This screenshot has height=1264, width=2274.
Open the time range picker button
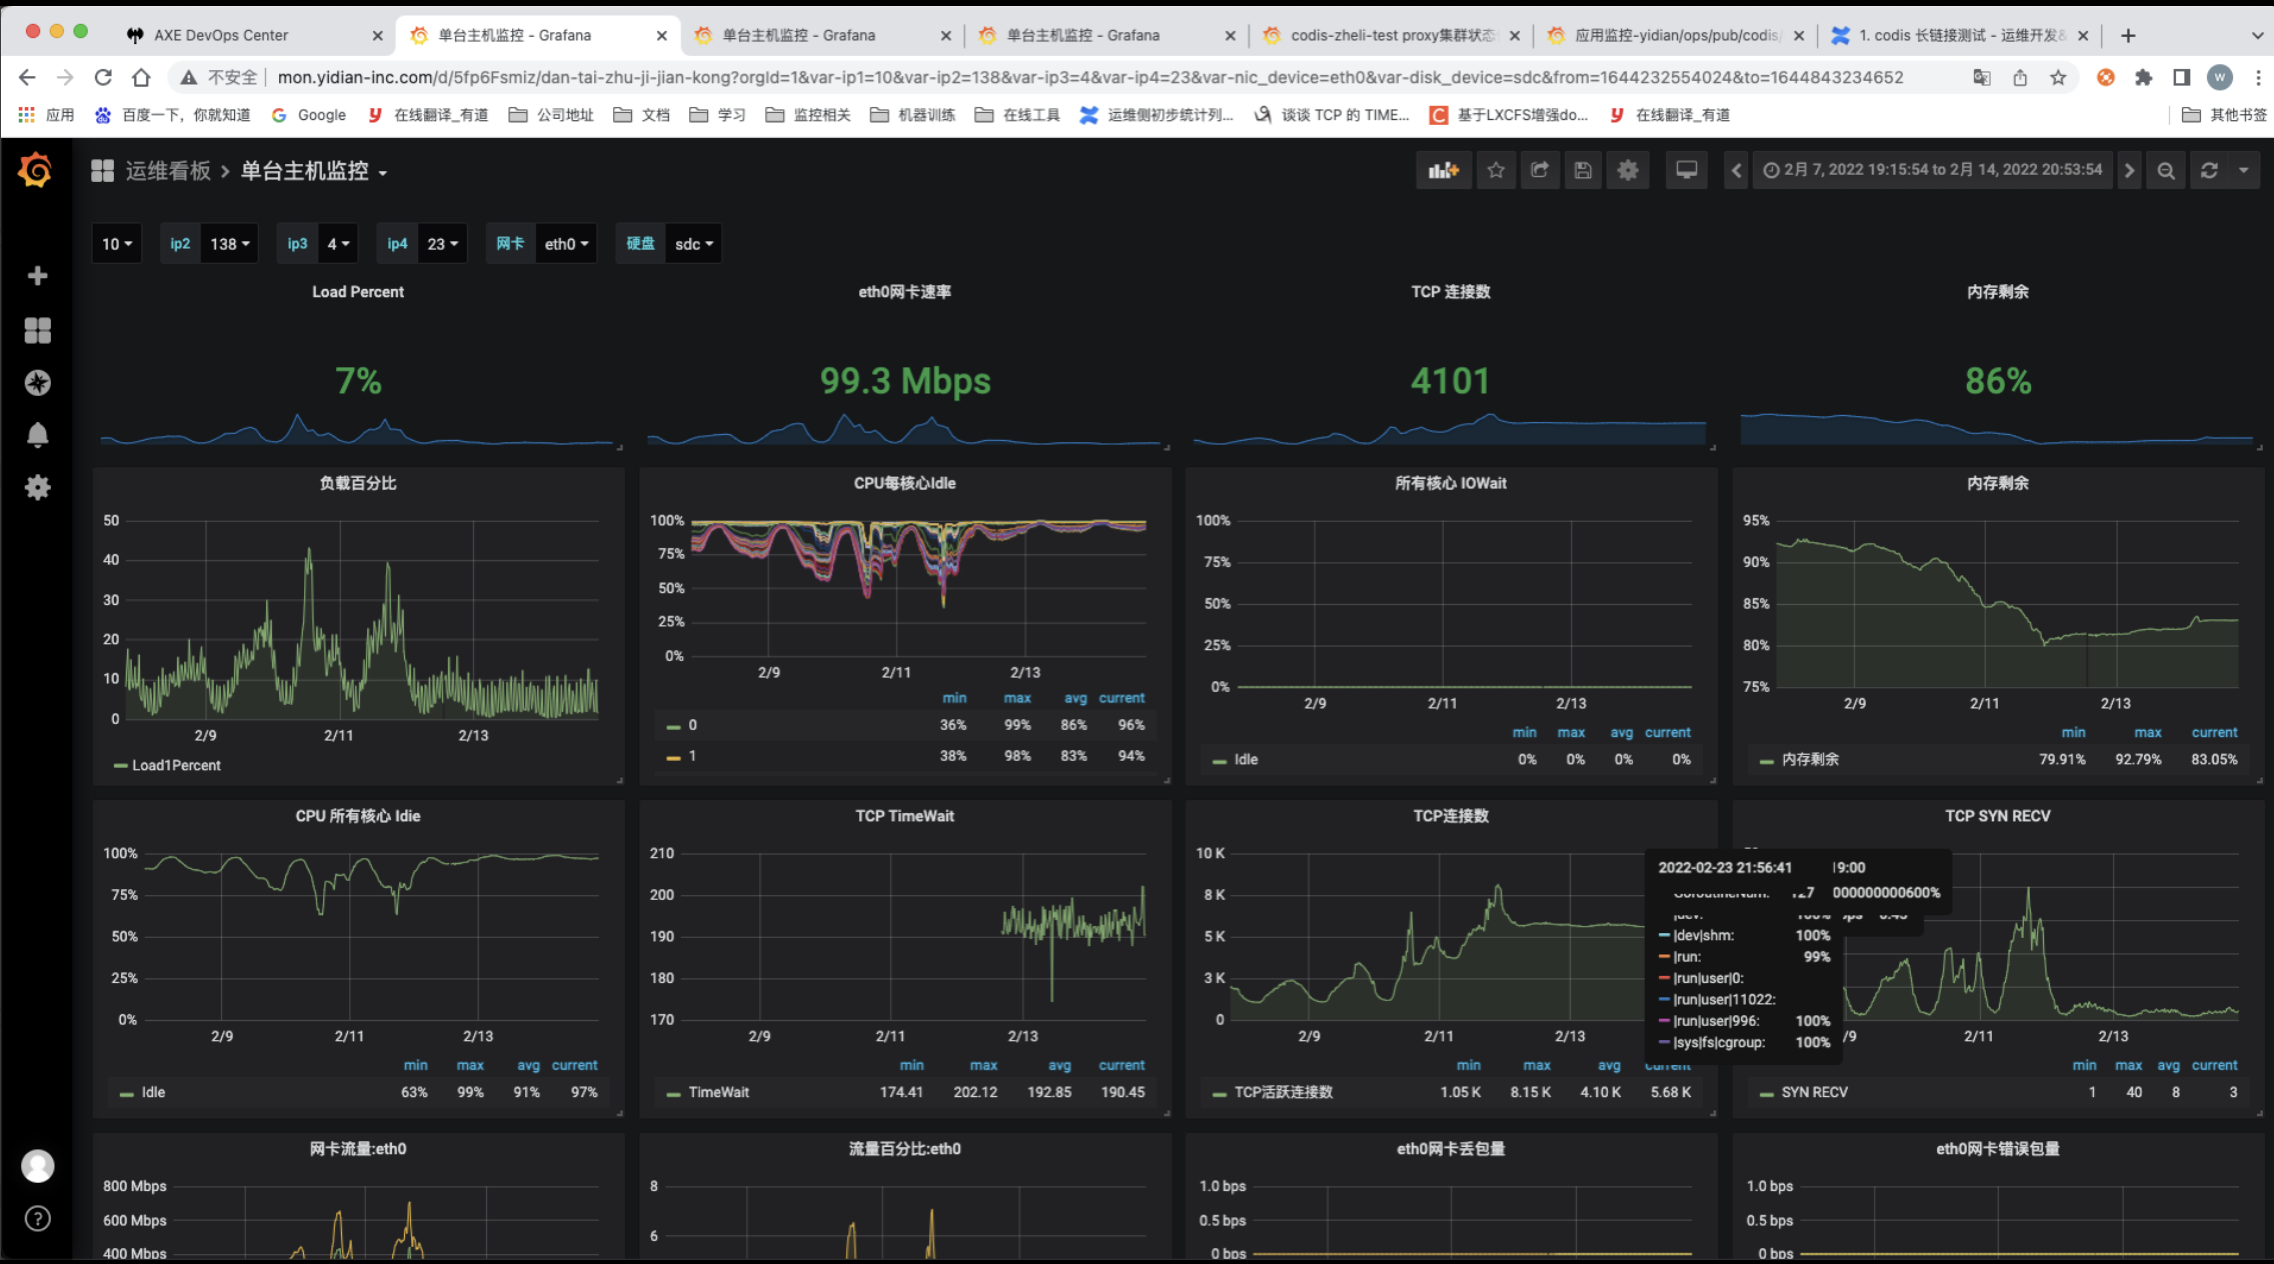point(1932,170)
